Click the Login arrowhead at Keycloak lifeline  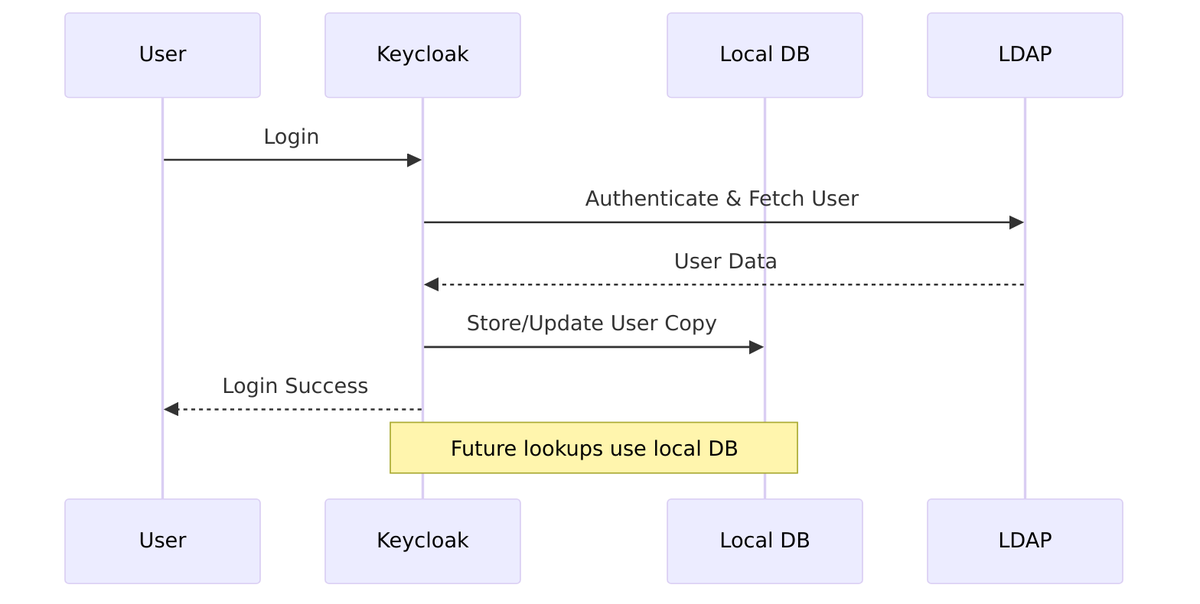(414, 160)
